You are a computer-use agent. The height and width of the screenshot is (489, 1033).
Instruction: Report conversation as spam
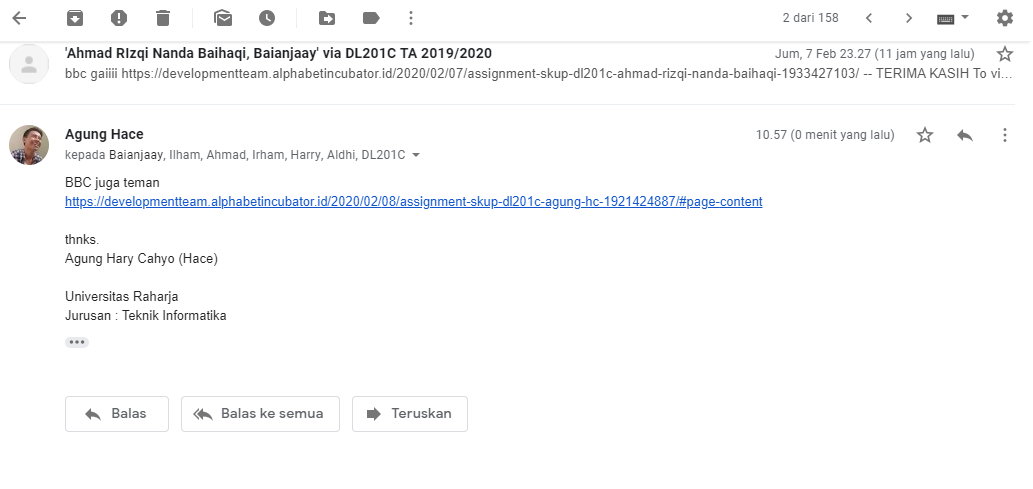tap(119, 18)
